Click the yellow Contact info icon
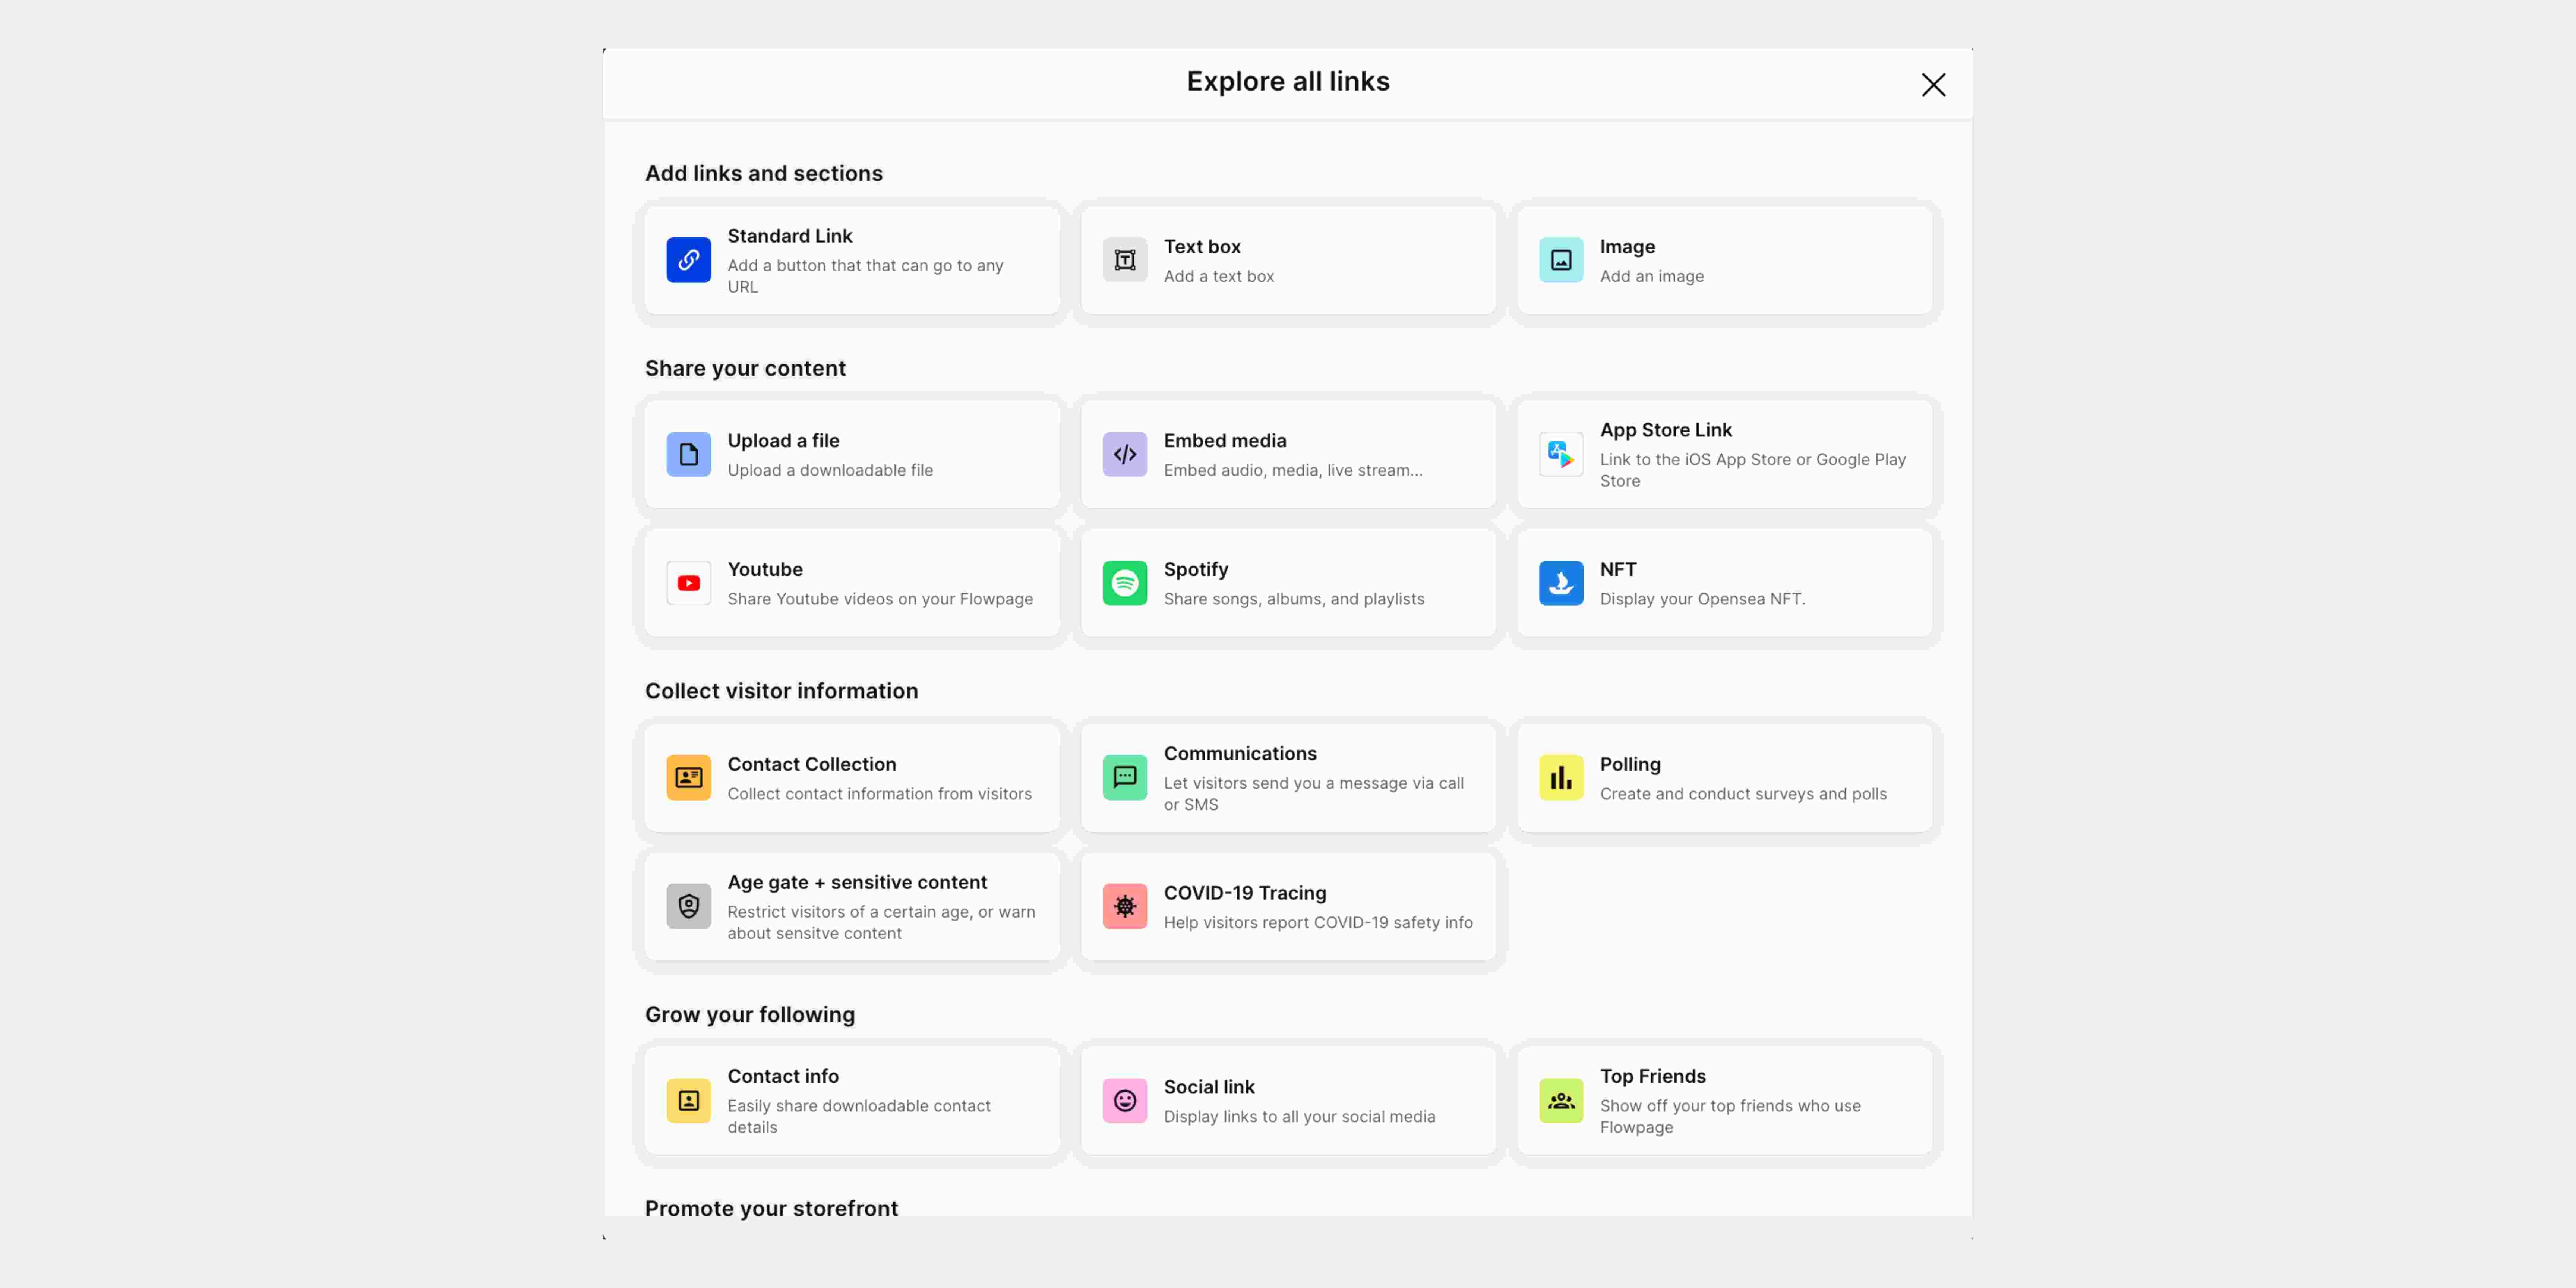 [689, 1101]
